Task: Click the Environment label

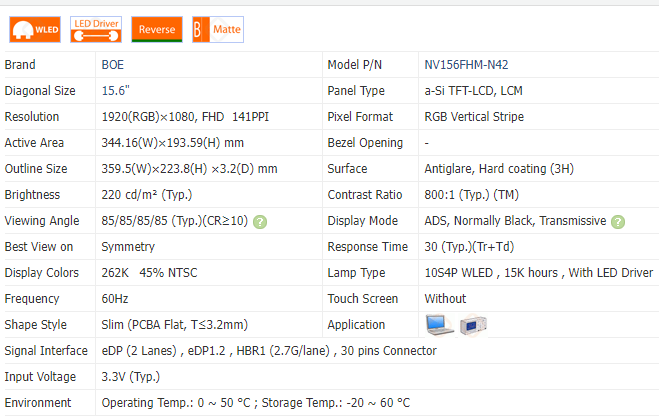Action: pos(38,403)
